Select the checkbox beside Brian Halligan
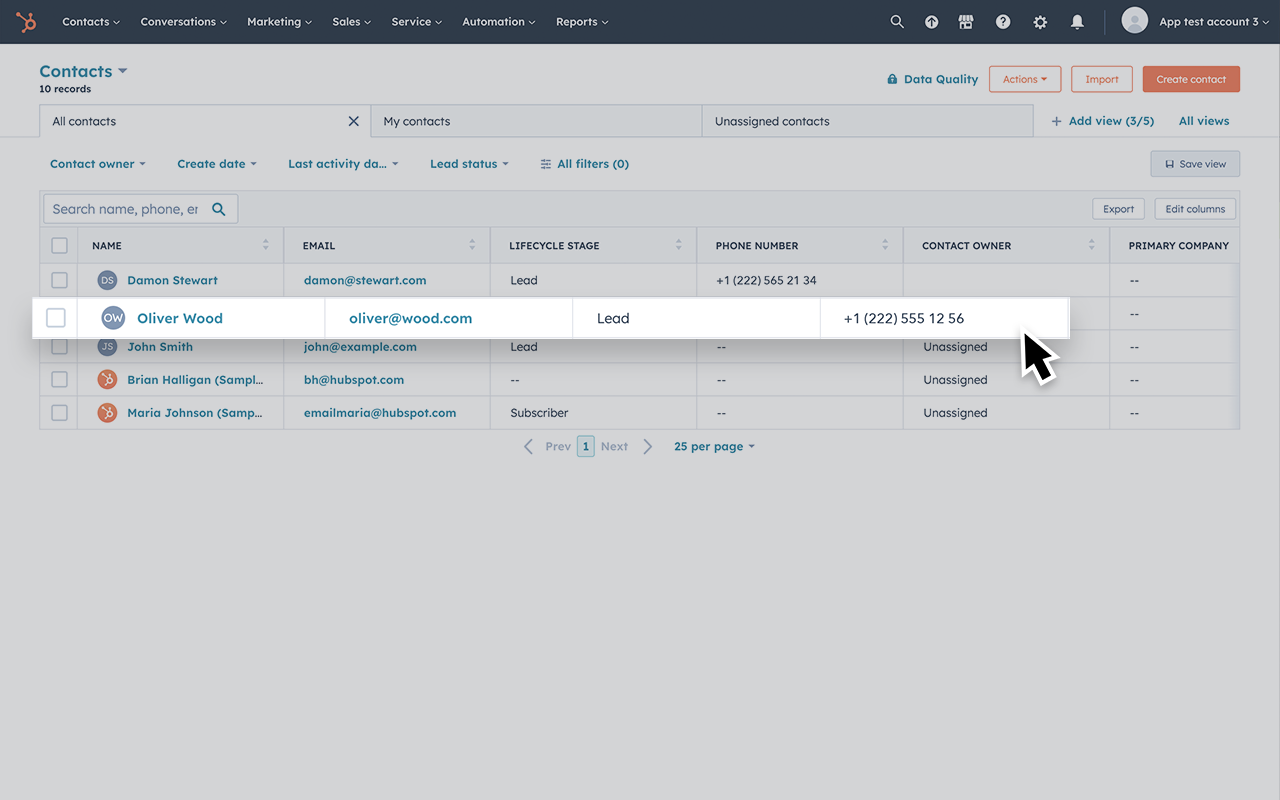 point(59,379)
